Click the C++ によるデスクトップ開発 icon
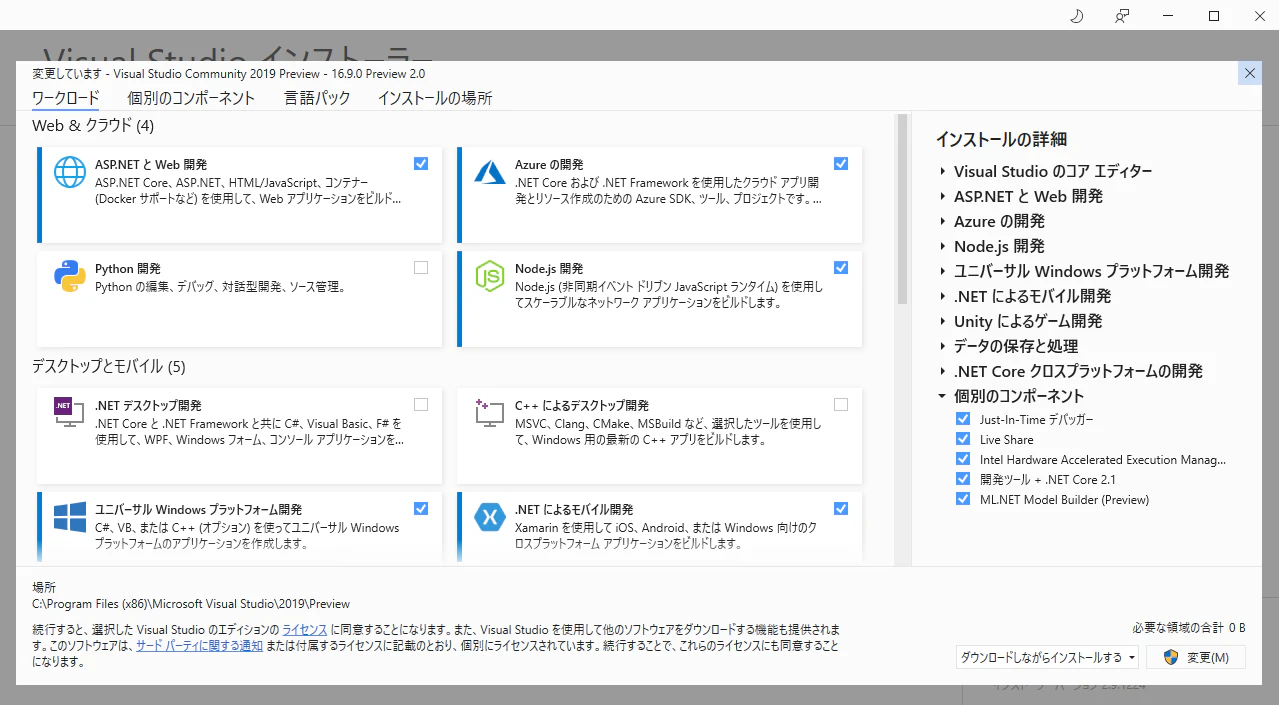Screen dimensions: 1279x705 coord(490,413)
